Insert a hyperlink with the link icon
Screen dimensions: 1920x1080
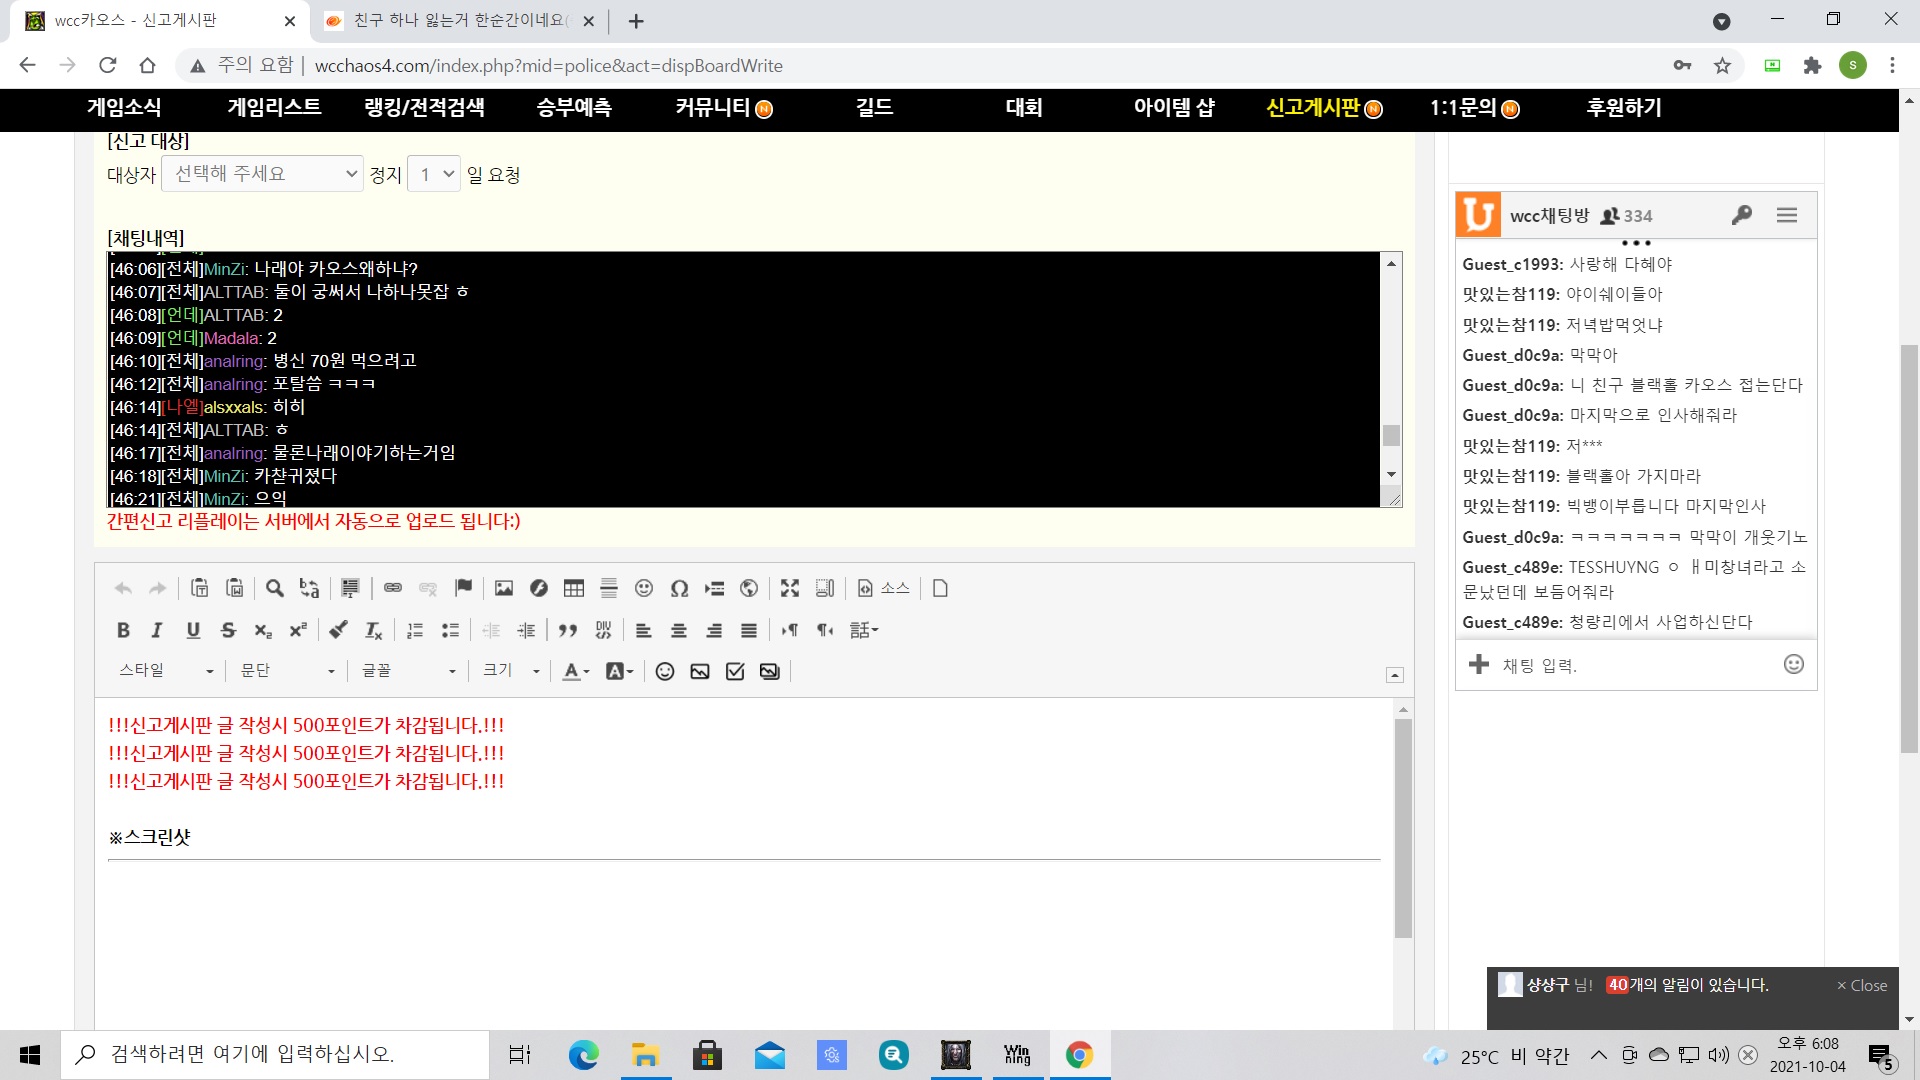(393, 588)
